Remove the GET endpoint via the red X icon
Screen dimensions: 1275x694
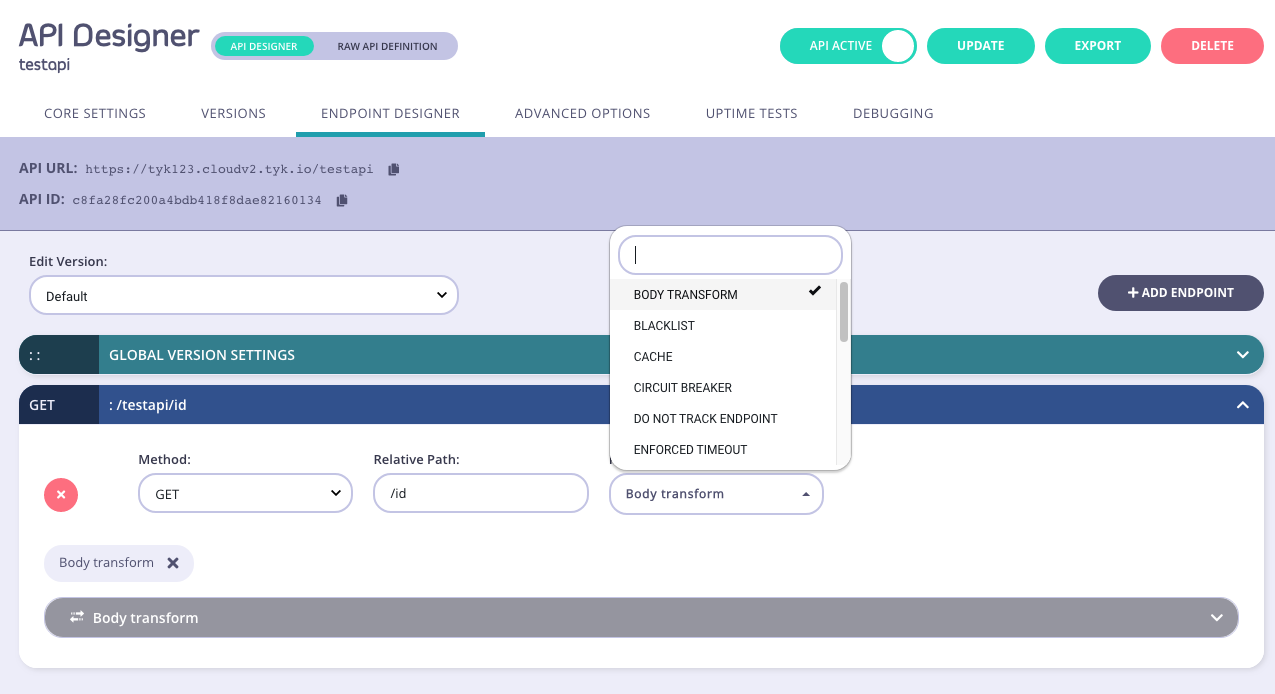pyautogui.click(x=60, y=494)
